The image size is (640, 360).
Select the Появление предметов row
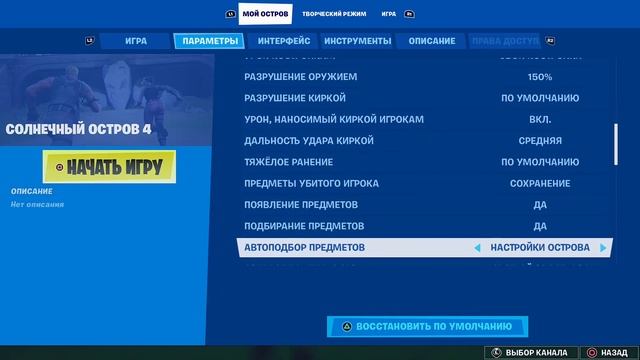point(424,204)
